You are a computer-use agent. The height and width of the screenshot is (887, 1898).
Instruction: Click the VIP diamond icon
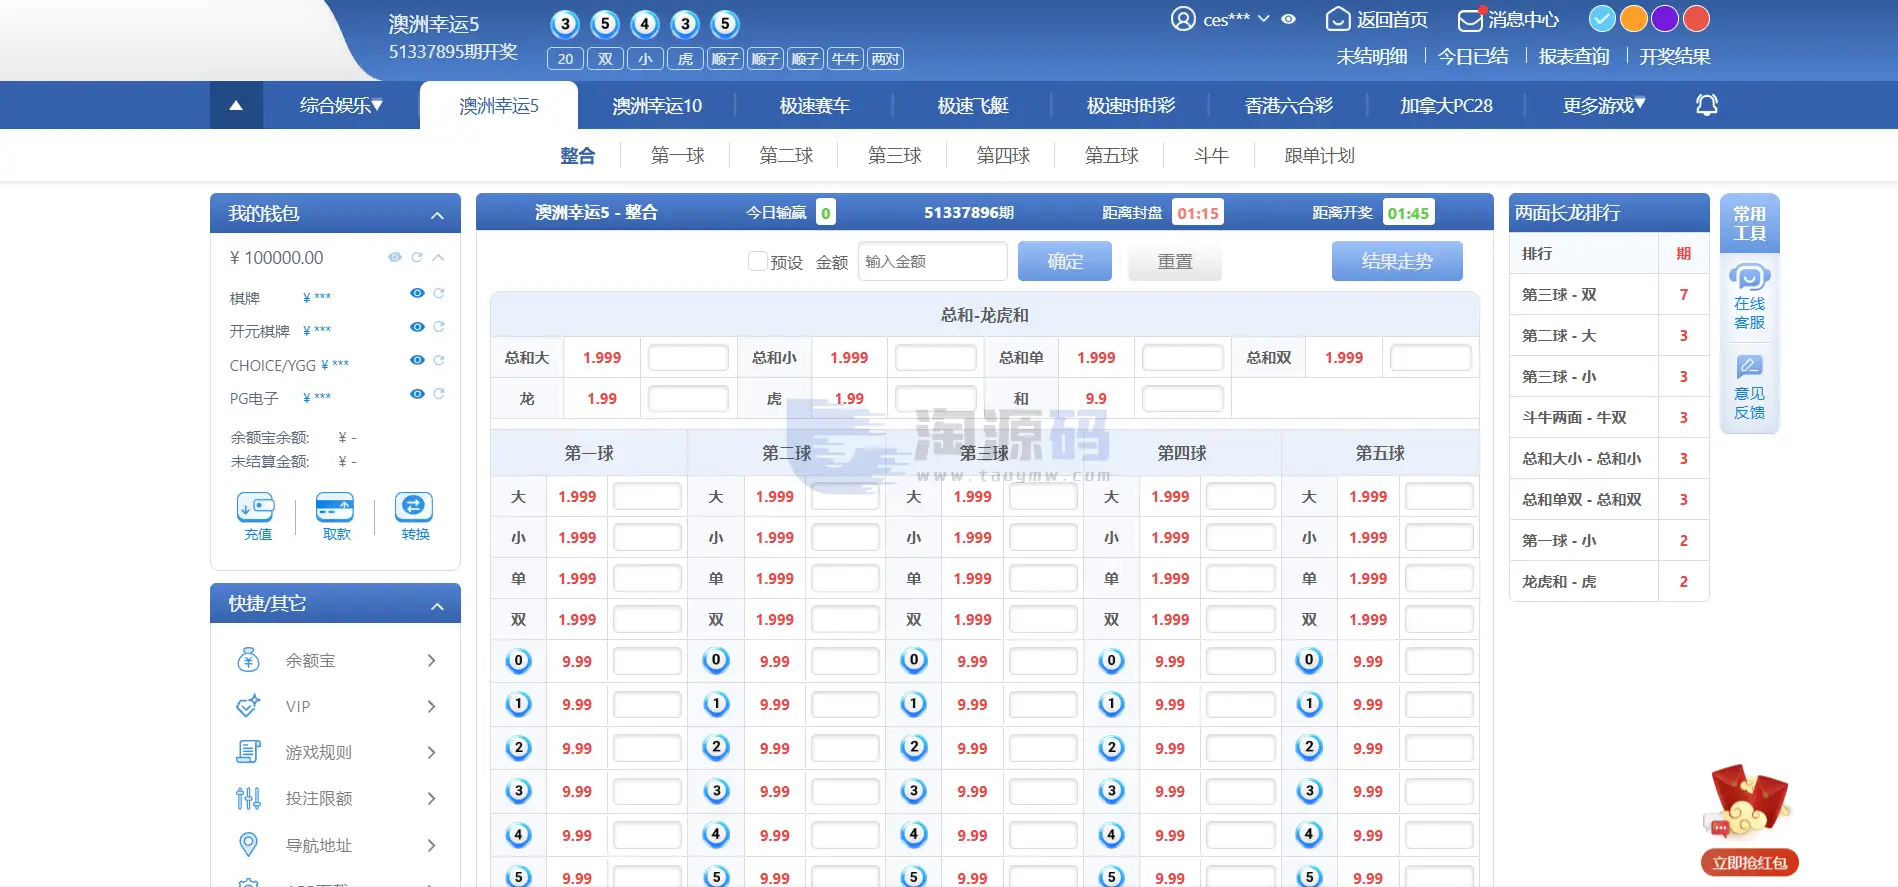[x=248, y=706]
